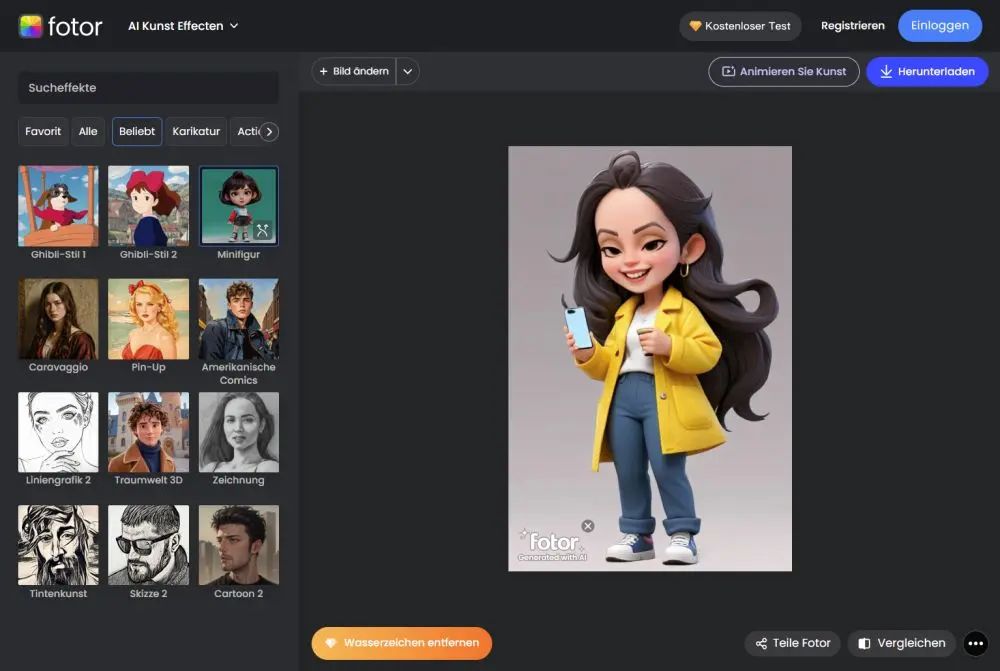
Task: Select the Alle category tab
Action: click(88, 131)
